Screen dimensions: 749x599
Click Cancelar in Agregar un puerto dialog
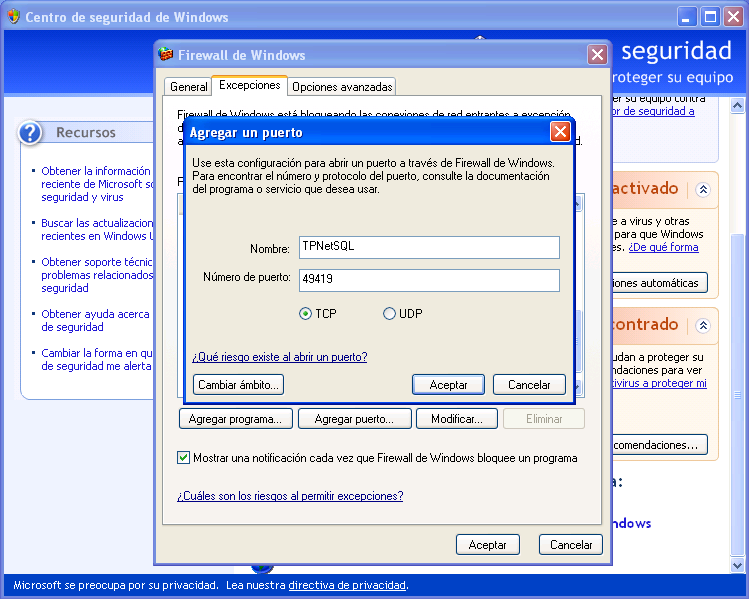click(529, 385)
